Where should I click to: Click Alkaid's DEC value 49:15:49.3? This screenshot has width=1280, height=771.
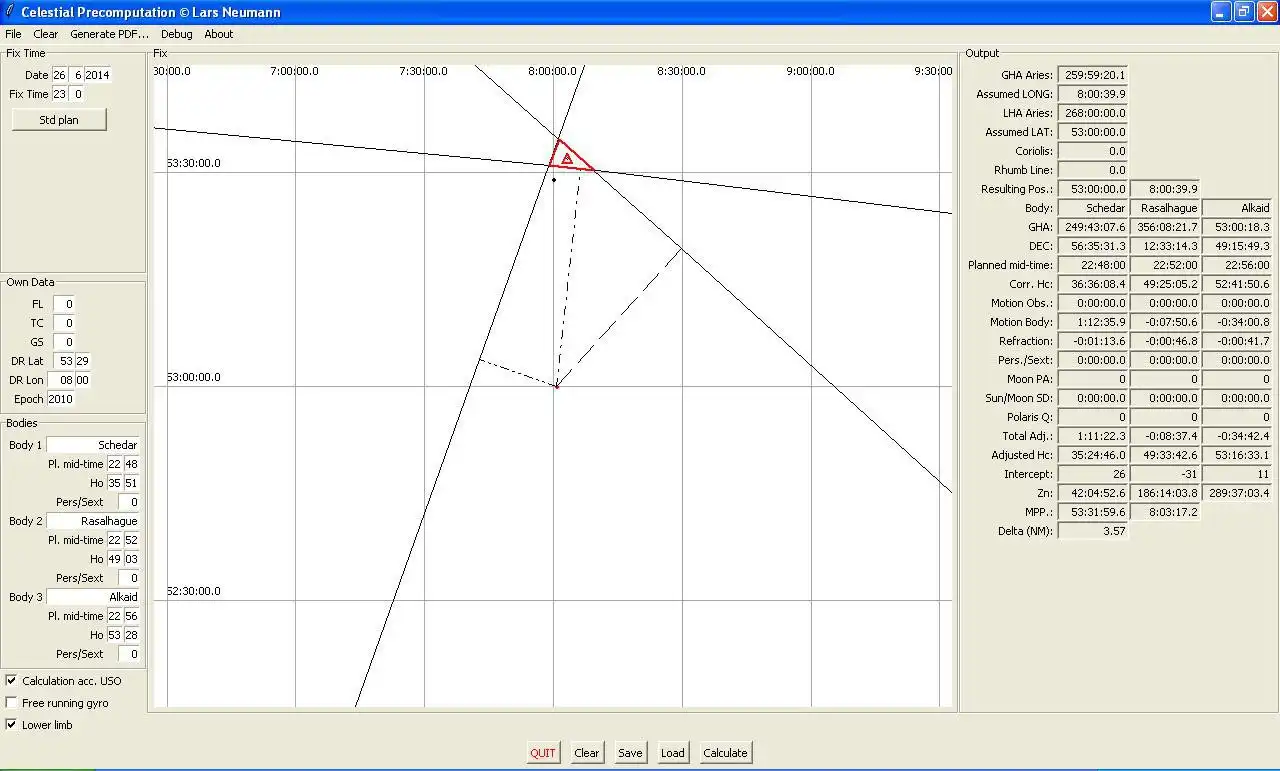coord(1237,246)
